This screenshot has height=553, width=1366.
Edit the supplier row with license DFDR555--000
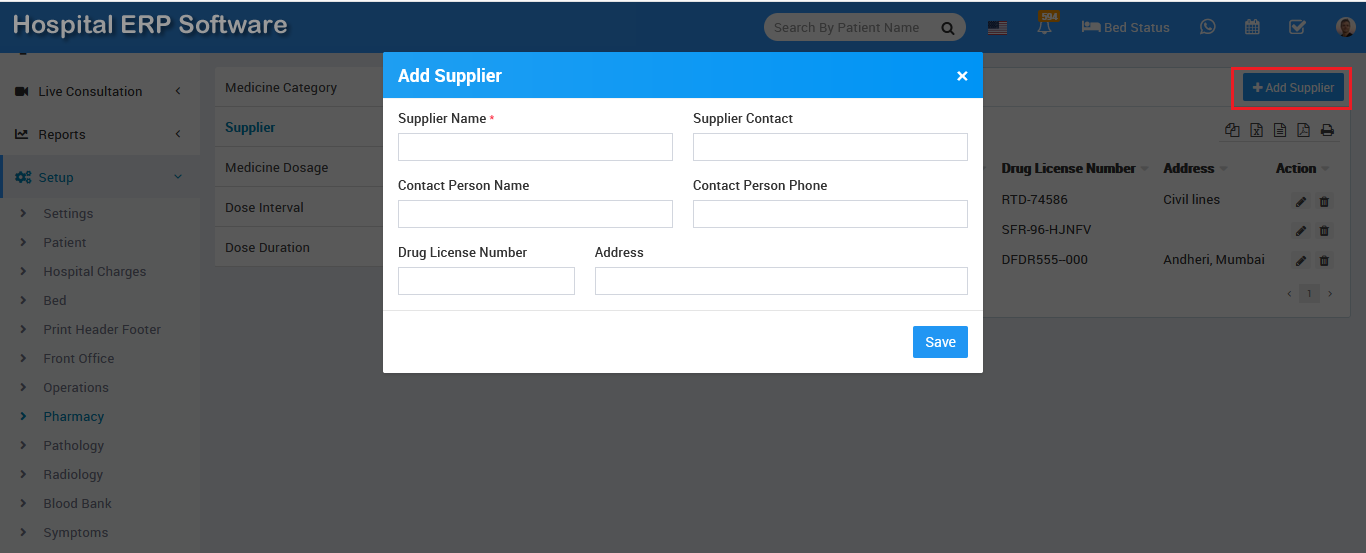[x=1301, y=261]
